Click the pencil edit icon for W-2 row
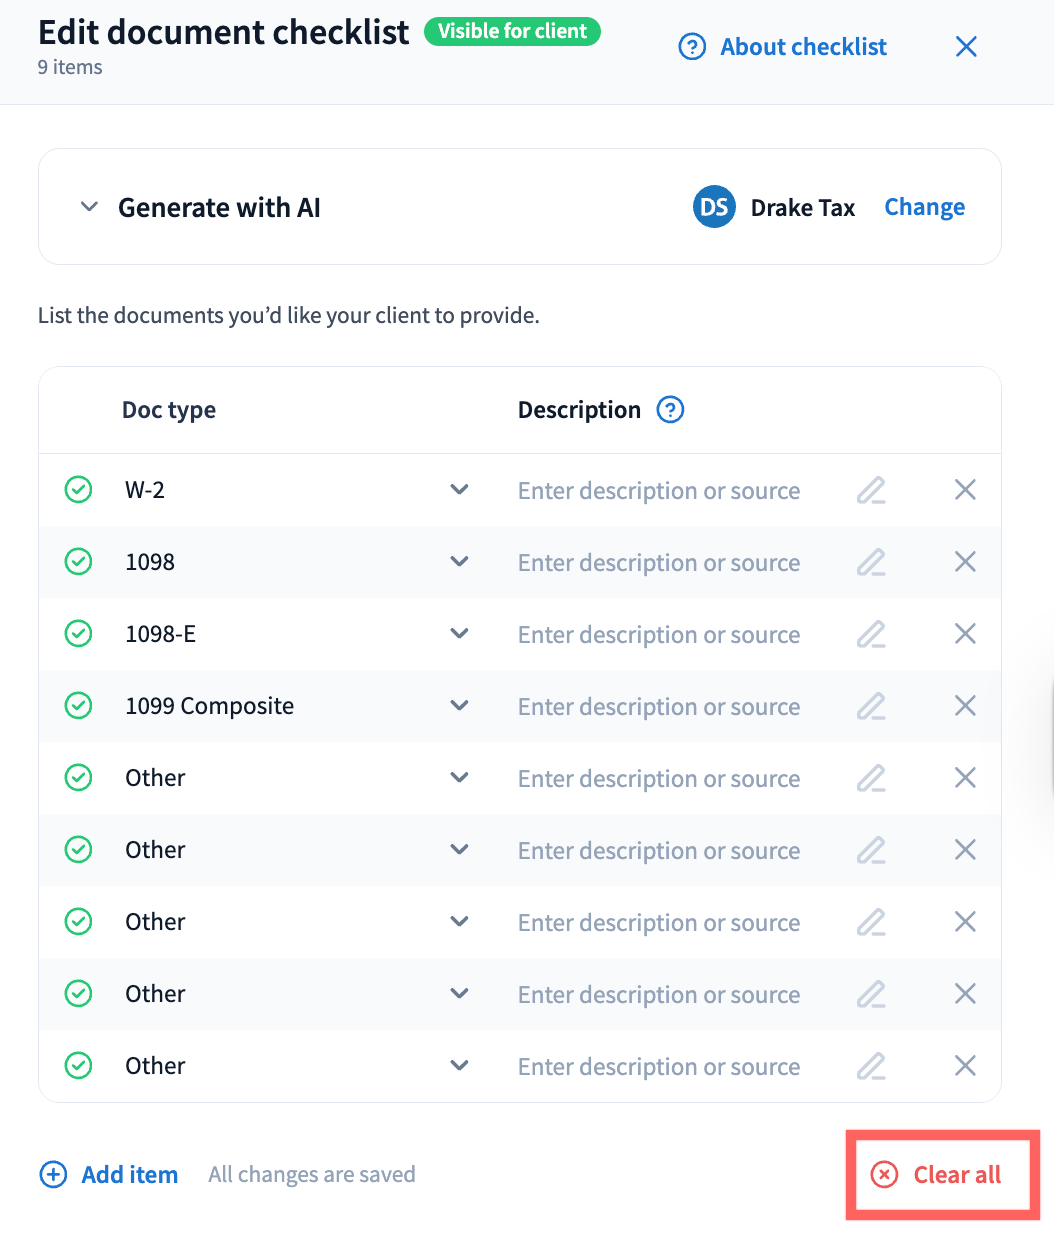This screenshot has height=1238, width=1054. [x=871, y=490]
